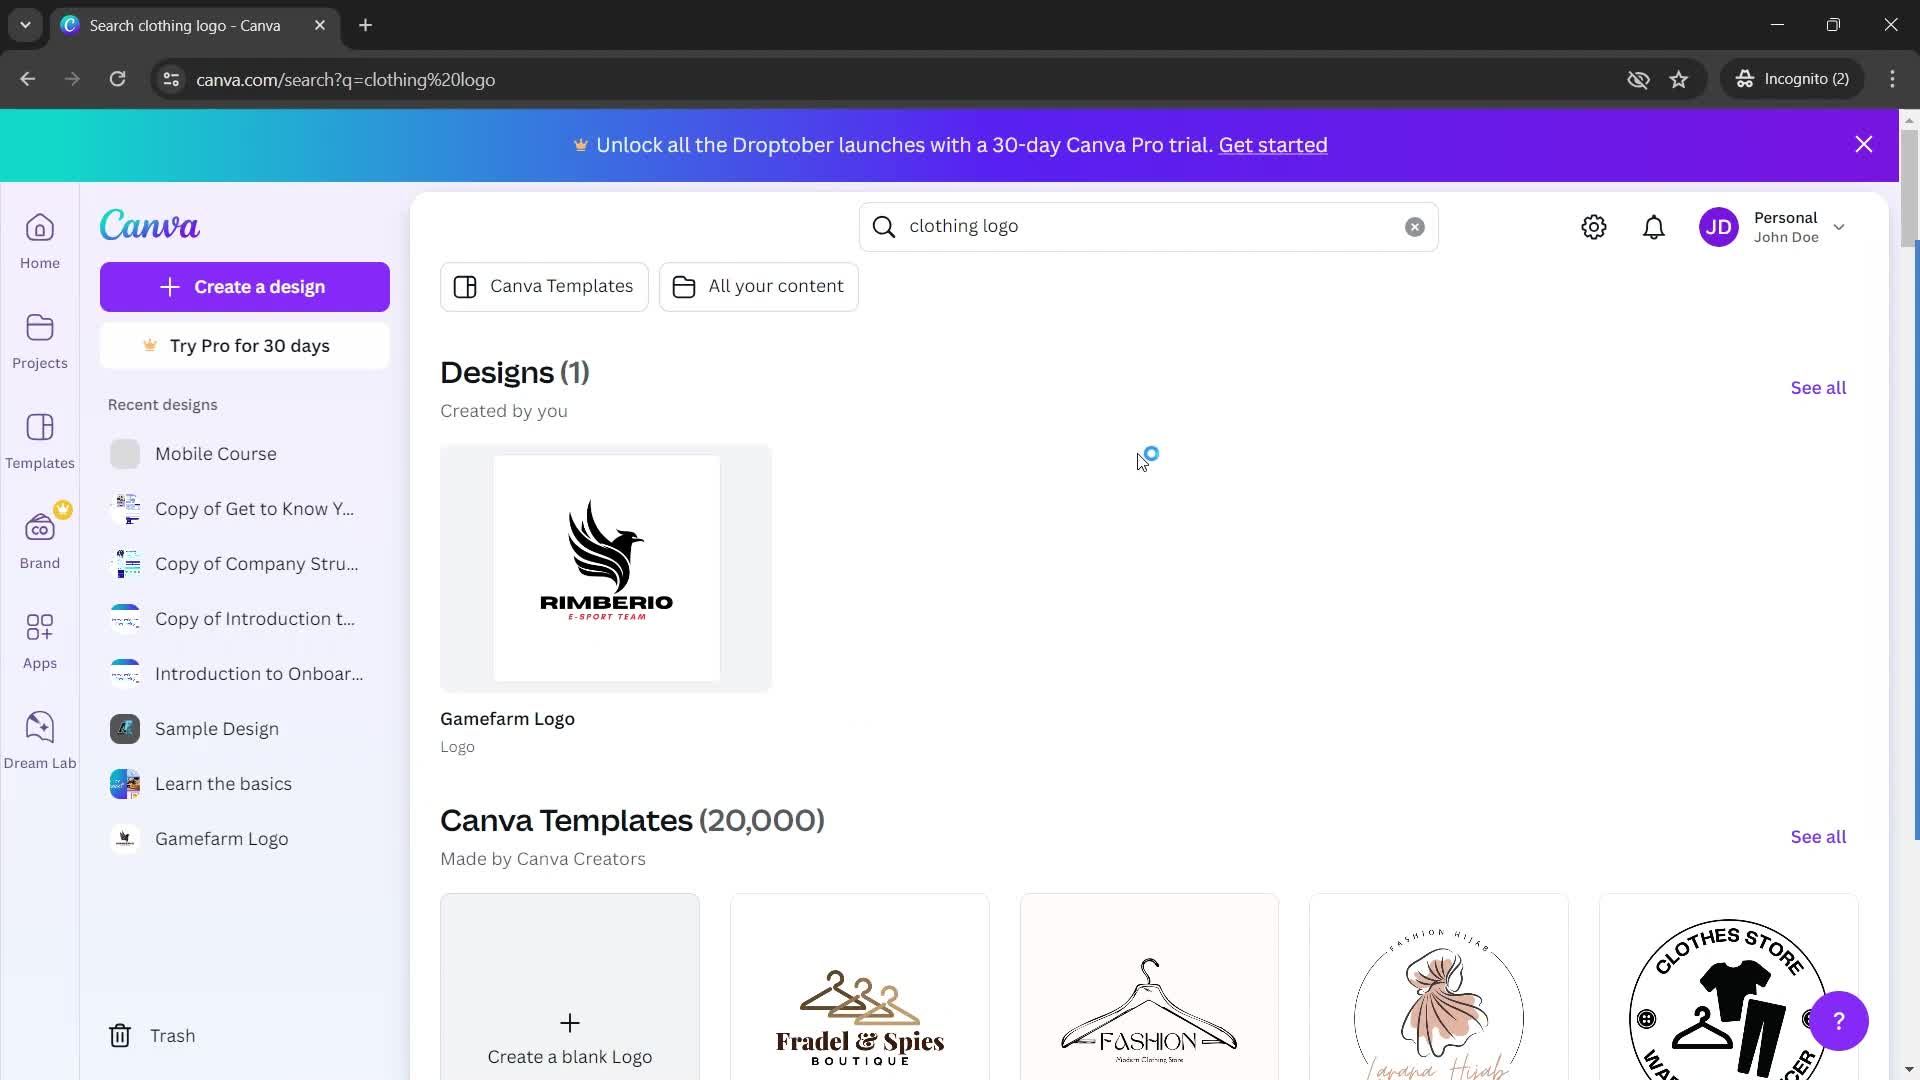Open the Fradel & Spies Boutique template
Screen dimensions: 1920x1080
point(860,987)
